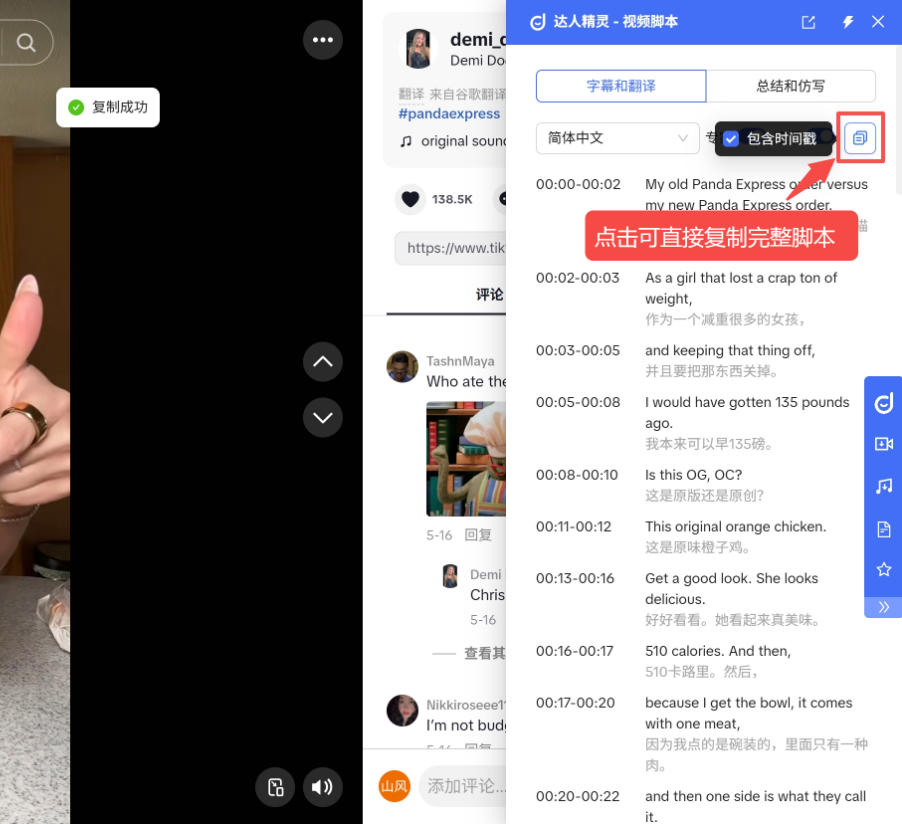Open demi profile avatar
The width and height of the screenshot is (902, 824).
[x=418, y=48]
